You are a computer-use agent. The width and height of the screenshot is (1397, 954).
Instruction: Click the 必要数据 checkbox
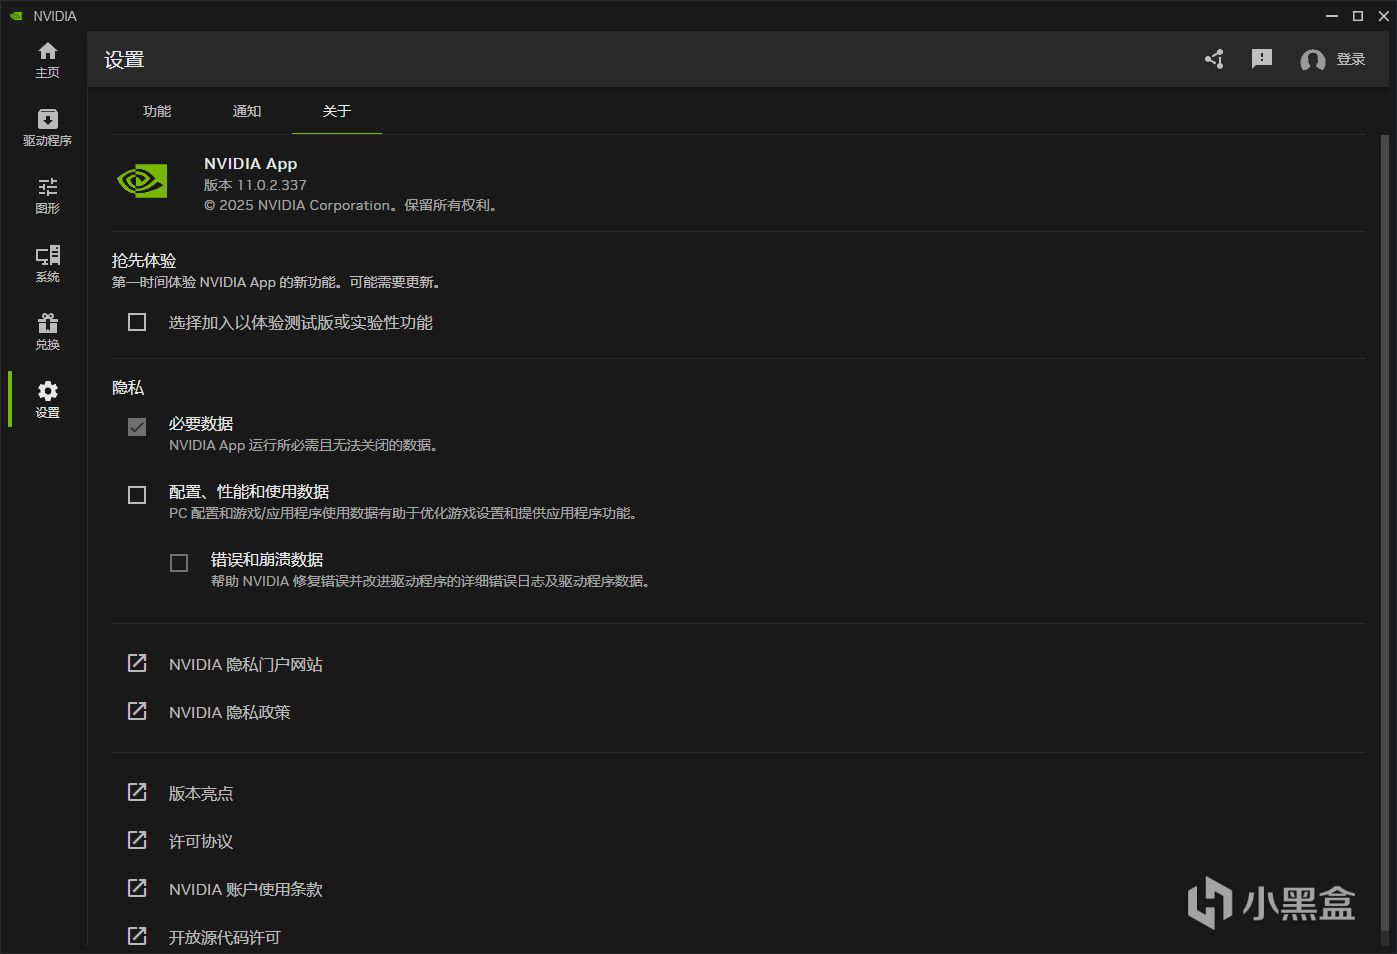(x=137, y=427)
